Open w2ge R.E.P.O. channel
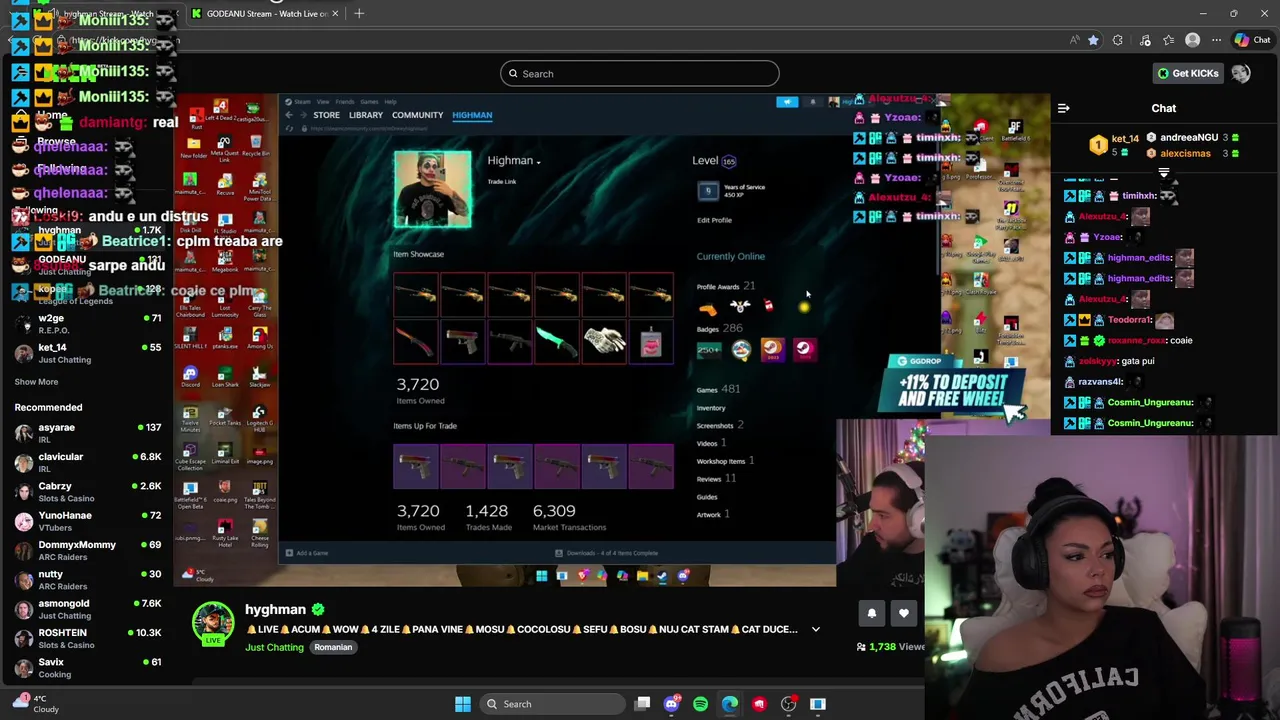 pyautogui.click(x=88, y=323)
